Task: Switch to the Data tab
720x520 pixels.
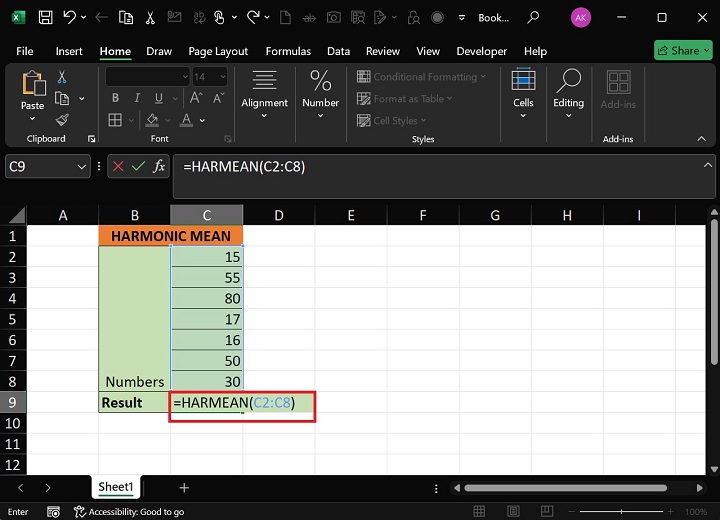Action: [x=338, y=51]
